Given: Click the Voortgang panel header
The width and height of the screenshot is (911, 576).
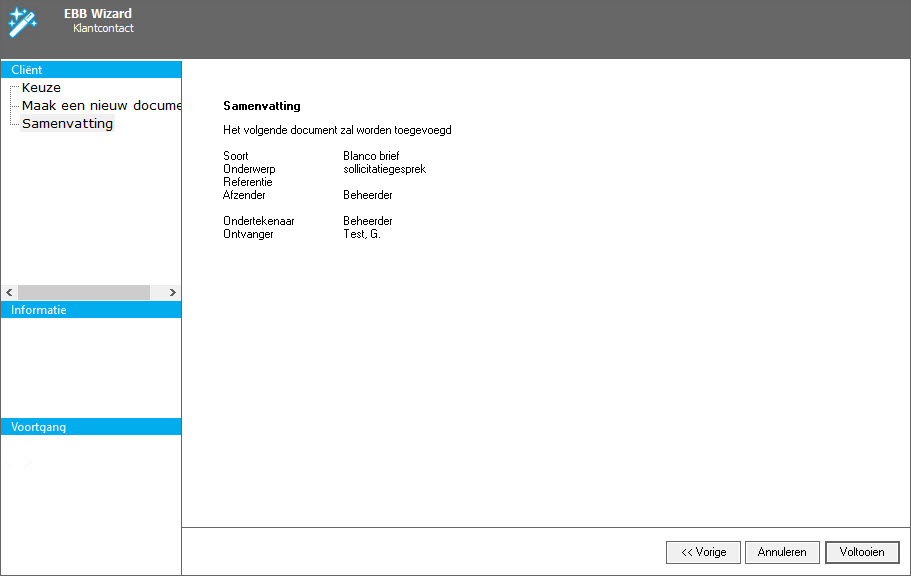Looking at the screenshot, I should coord(90,427).
